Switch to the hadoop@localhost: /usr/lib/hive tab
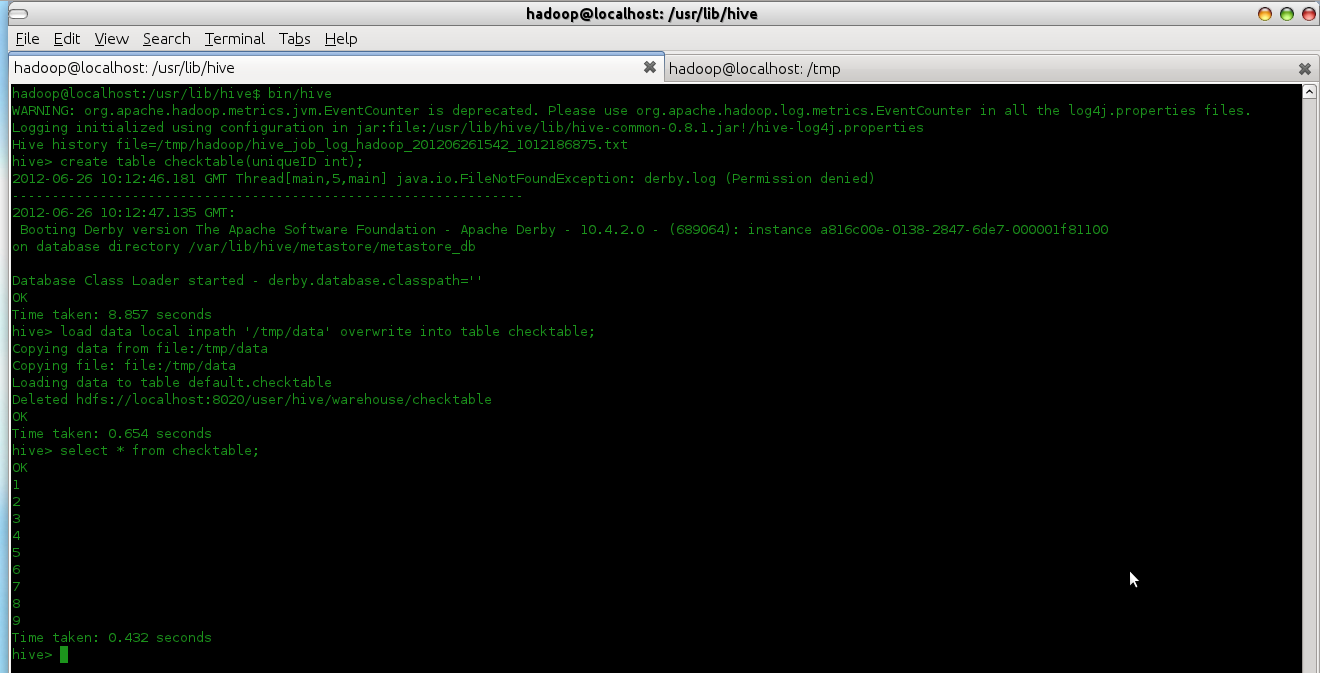The image size is (1320, 673). (x=334, y=68)
